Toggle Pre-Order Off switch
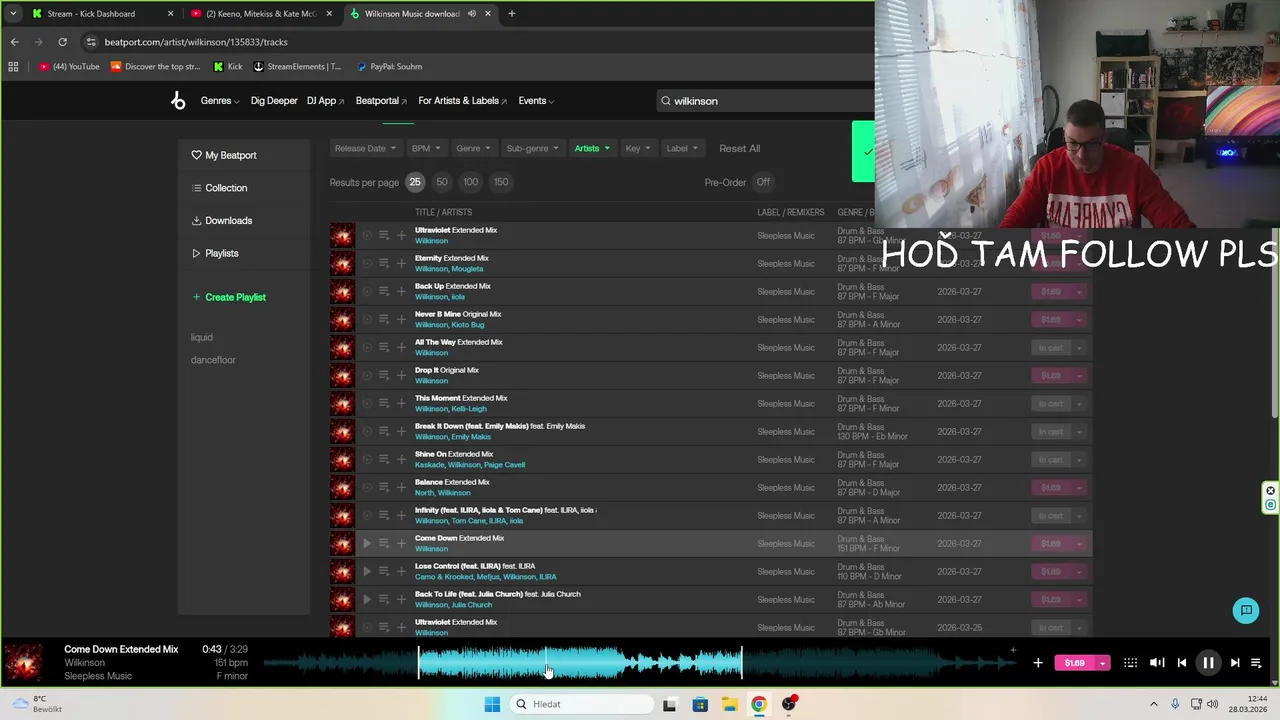The width and height of the screenshot is (1280, 720). (x=763, y=182)
